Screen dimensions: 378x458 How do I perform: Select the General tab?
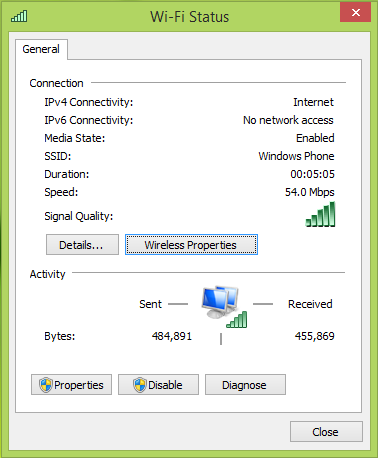click(x=41, y=49)
